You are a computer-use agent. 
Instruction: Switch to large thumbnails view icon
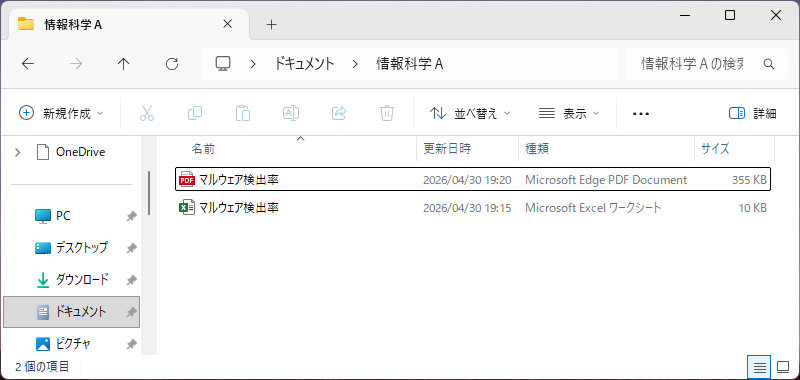coord(783,367)
